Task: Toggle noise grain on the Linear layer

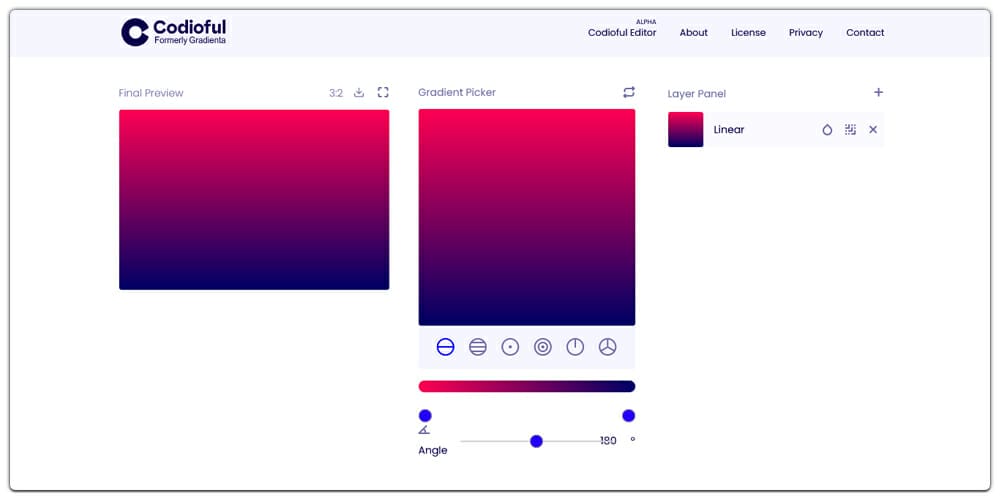Action: coord(850,130)
